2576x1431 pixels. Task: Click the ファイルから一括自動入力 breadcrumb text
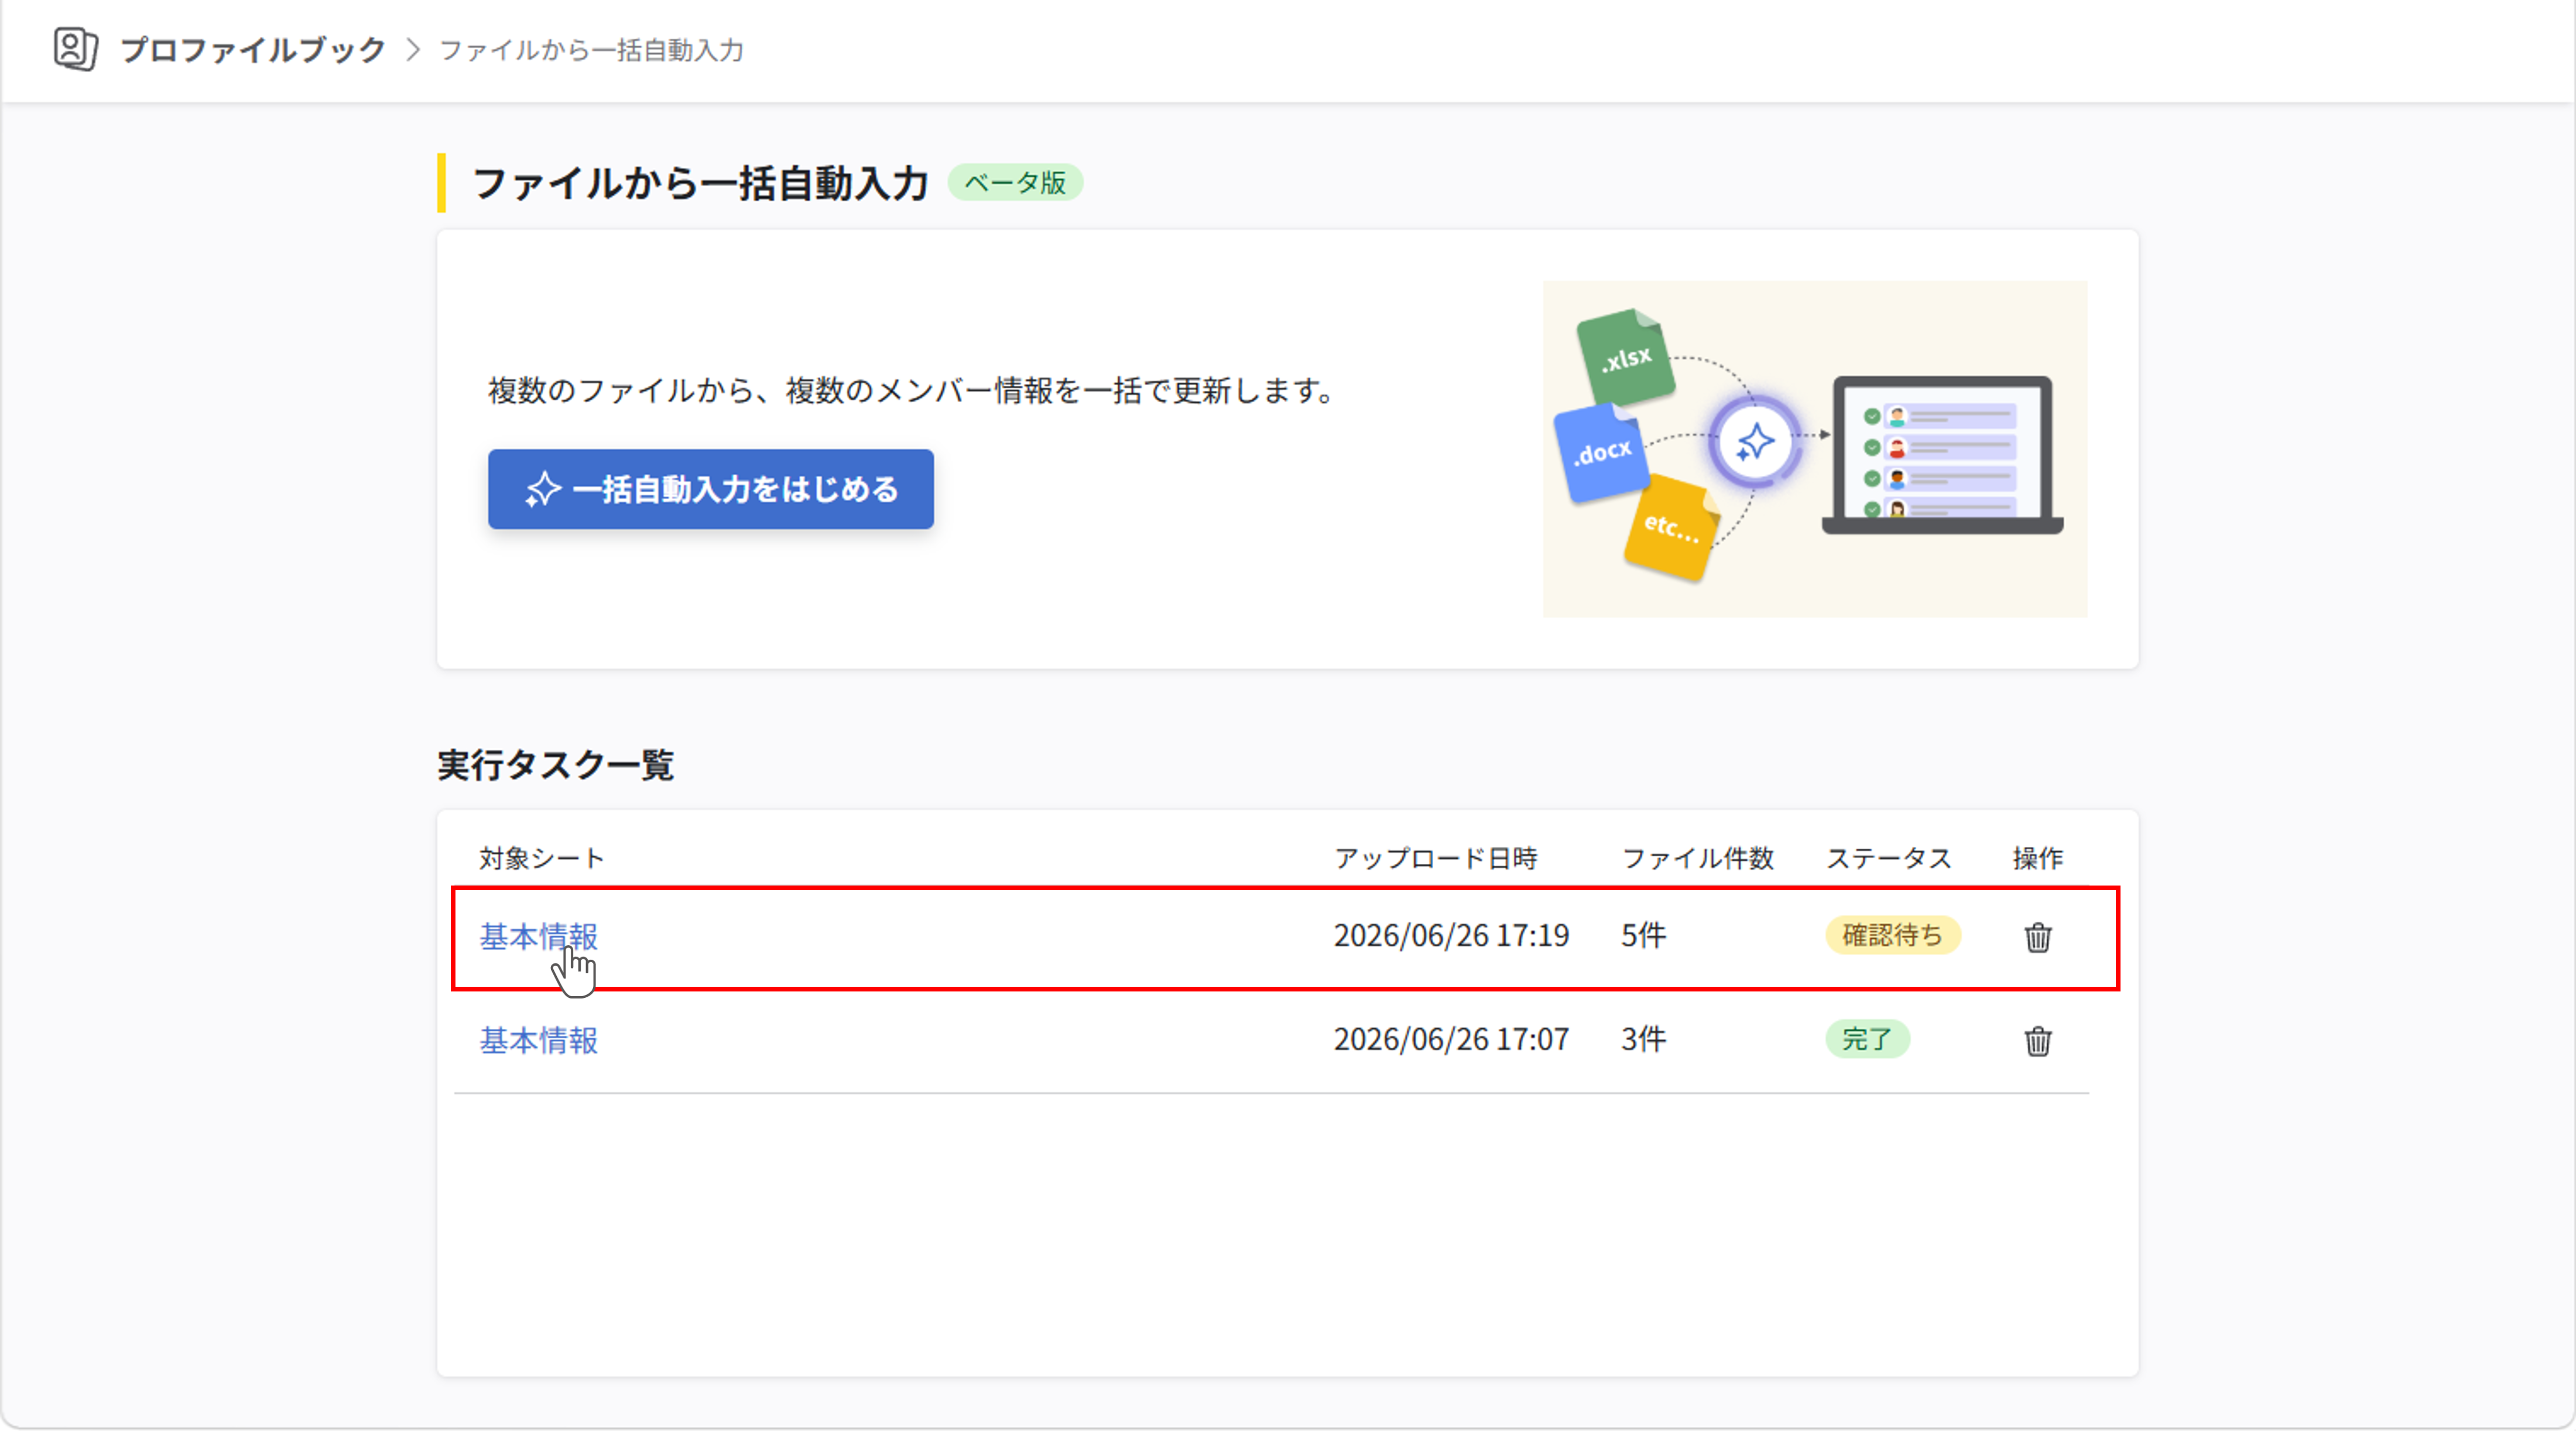(591, 50)
